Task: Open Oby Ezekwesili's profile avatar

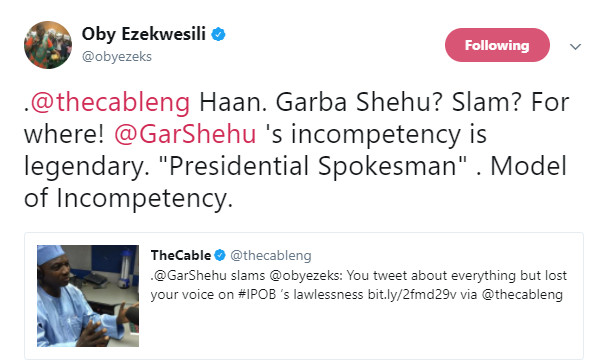Action: 48,45
